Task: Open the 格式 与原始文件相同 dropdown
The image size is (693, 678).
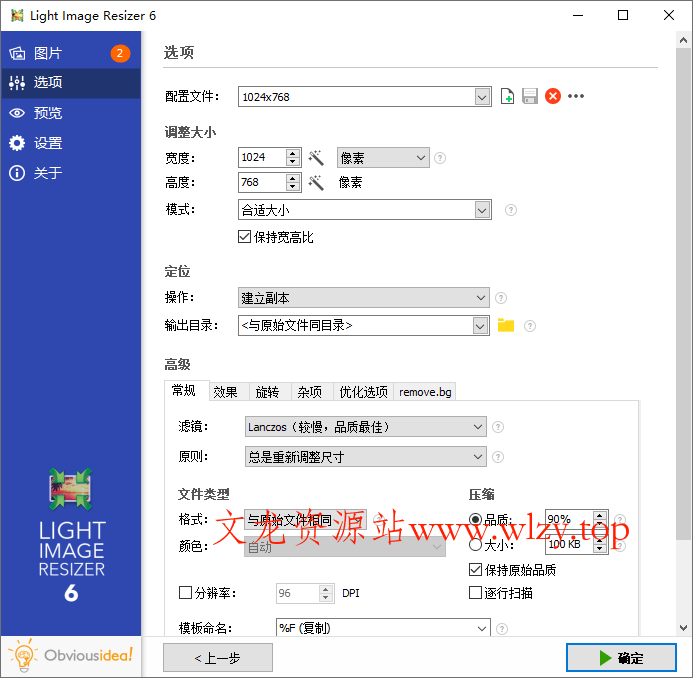Action: pos(305,520)
